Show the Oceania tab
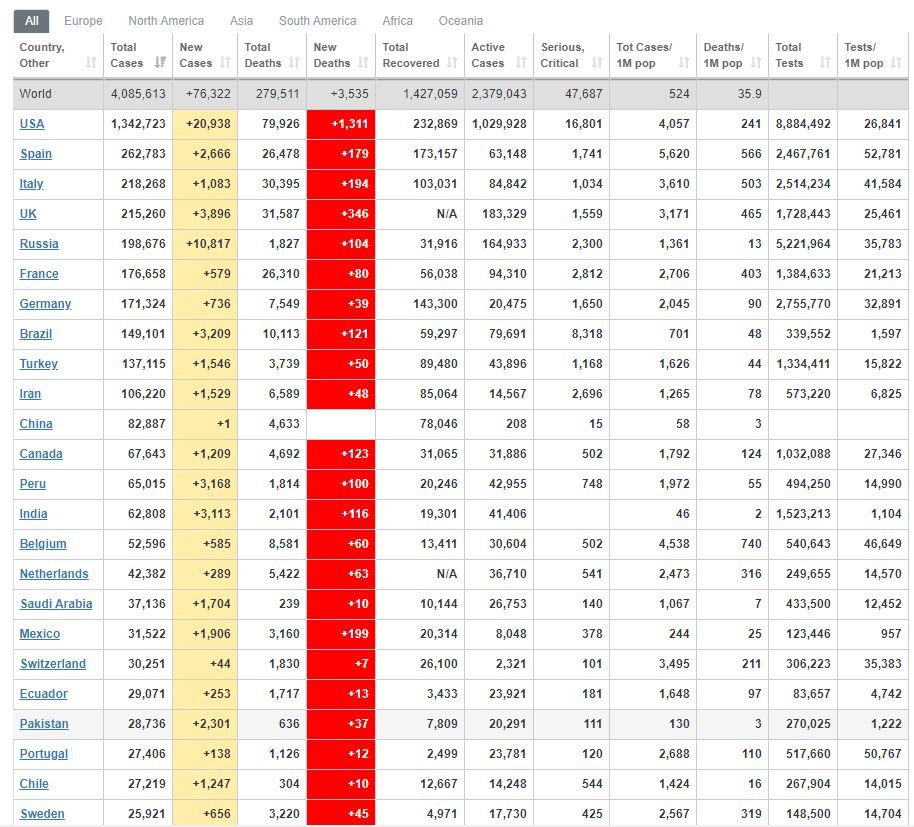The width and height of the screenshot is (914, 827). (x=460, y=20)
